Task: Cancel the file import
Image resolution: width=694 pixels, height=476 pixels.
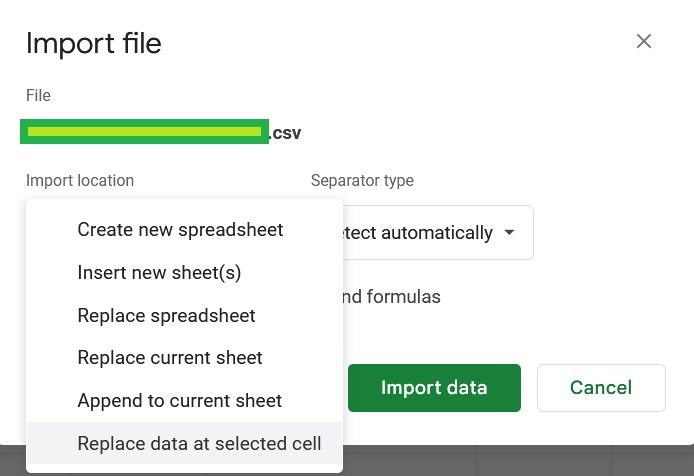Action: click(x=601, y=388)
